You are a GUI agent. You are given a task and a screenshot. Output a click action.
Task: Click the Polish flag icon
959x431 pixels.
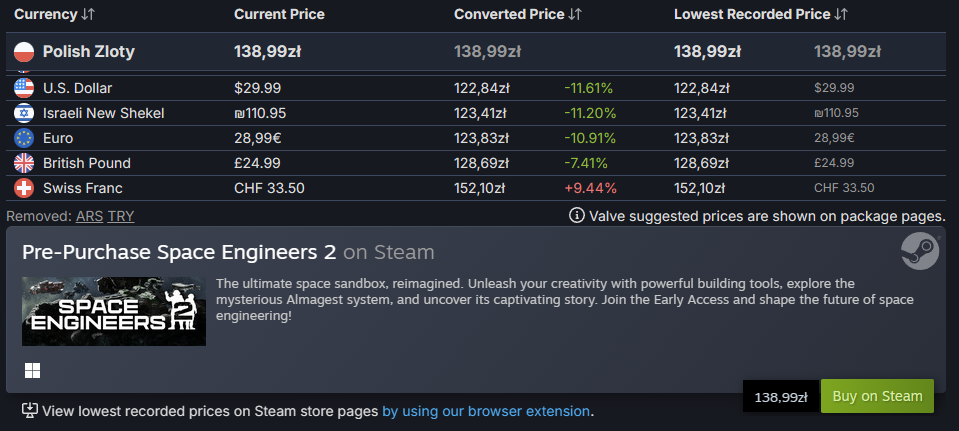[x=24, y=51]
